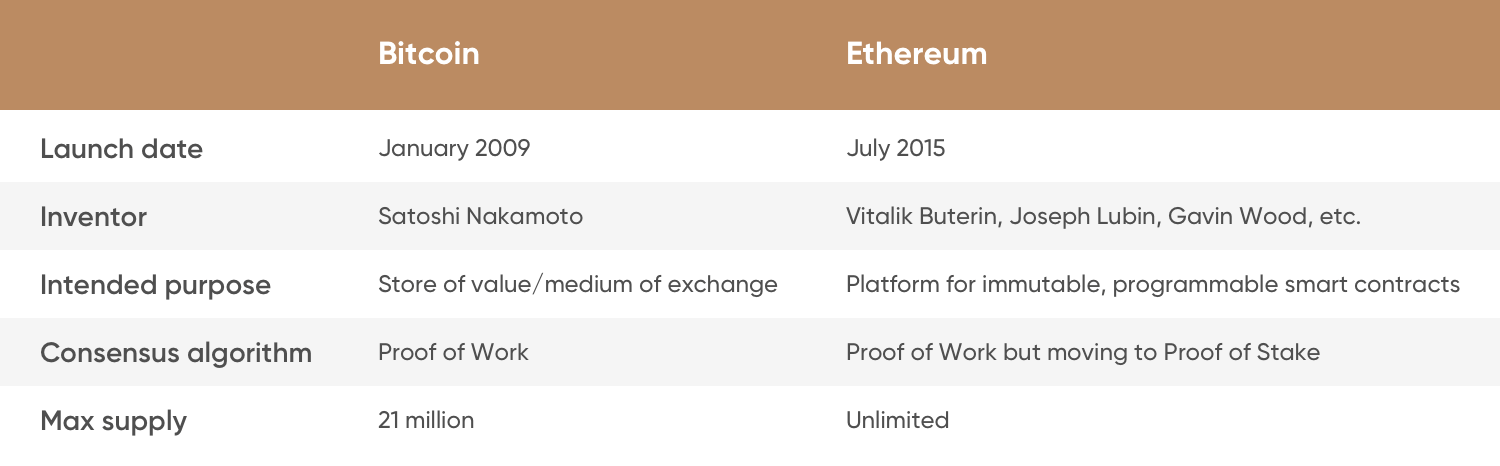Click the Consensus algorithm row label
The image size is (1500, 466).
coord(176,353)
